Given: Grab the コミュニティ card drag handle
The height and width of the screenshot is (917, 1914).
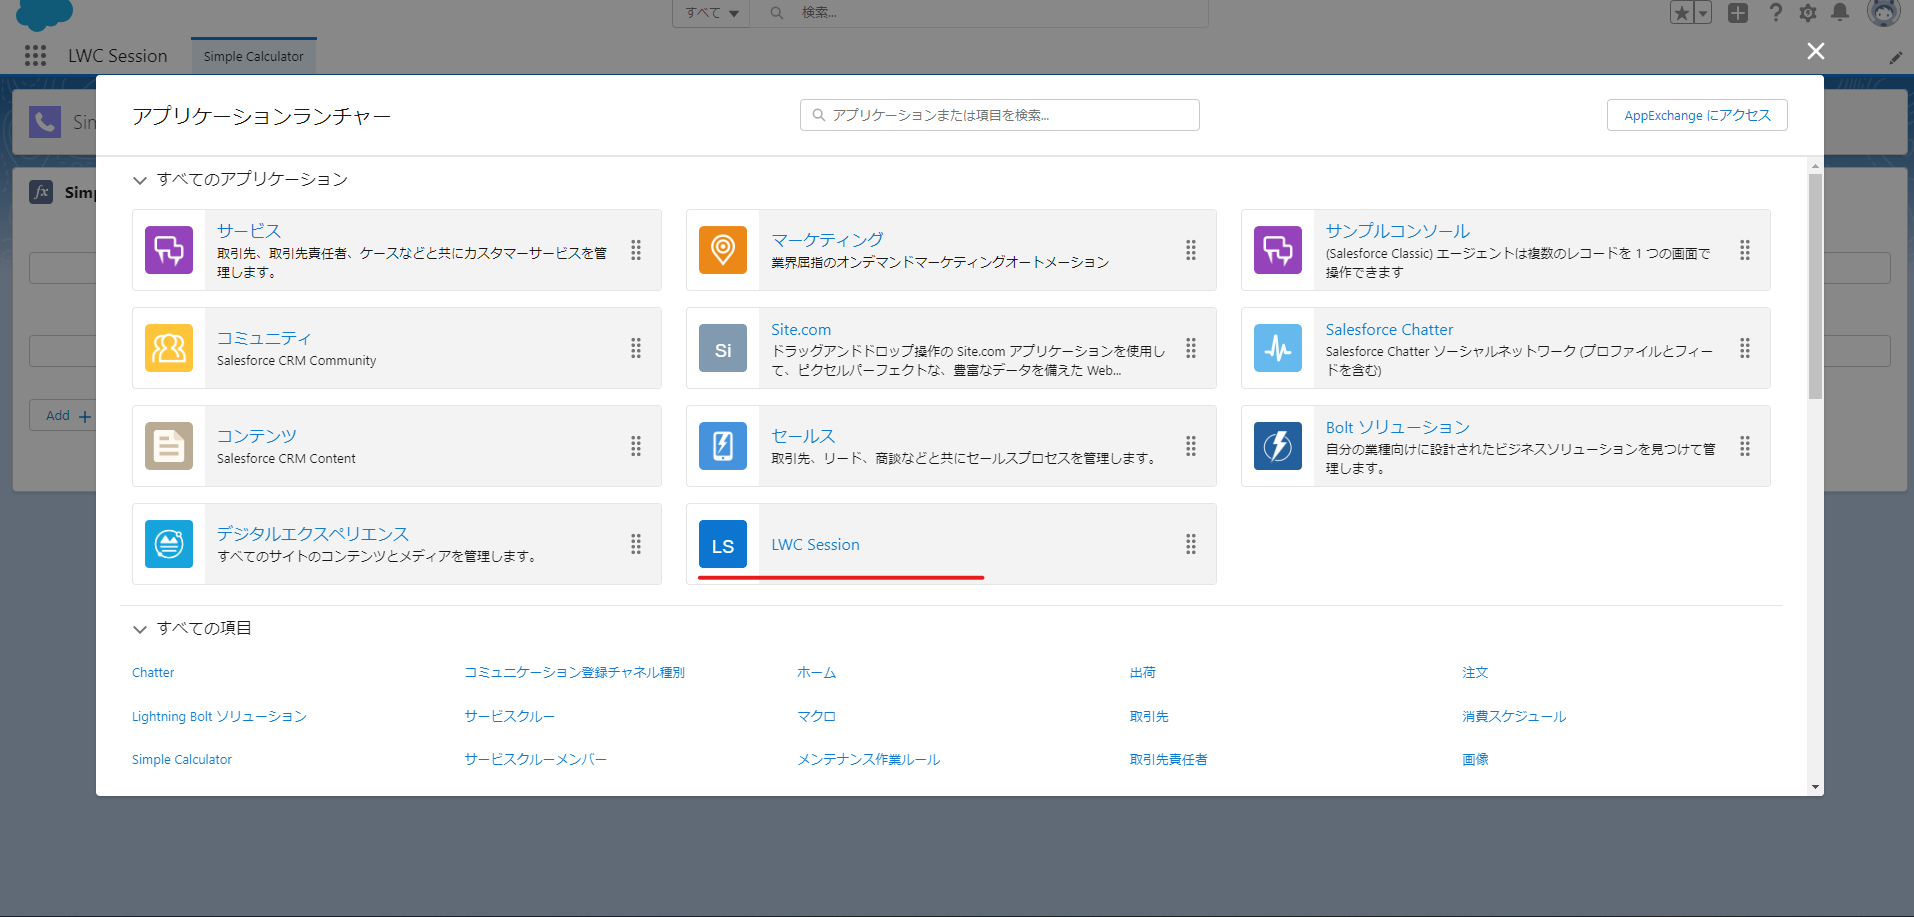Looking at the screenshot, I should point(636,348).
